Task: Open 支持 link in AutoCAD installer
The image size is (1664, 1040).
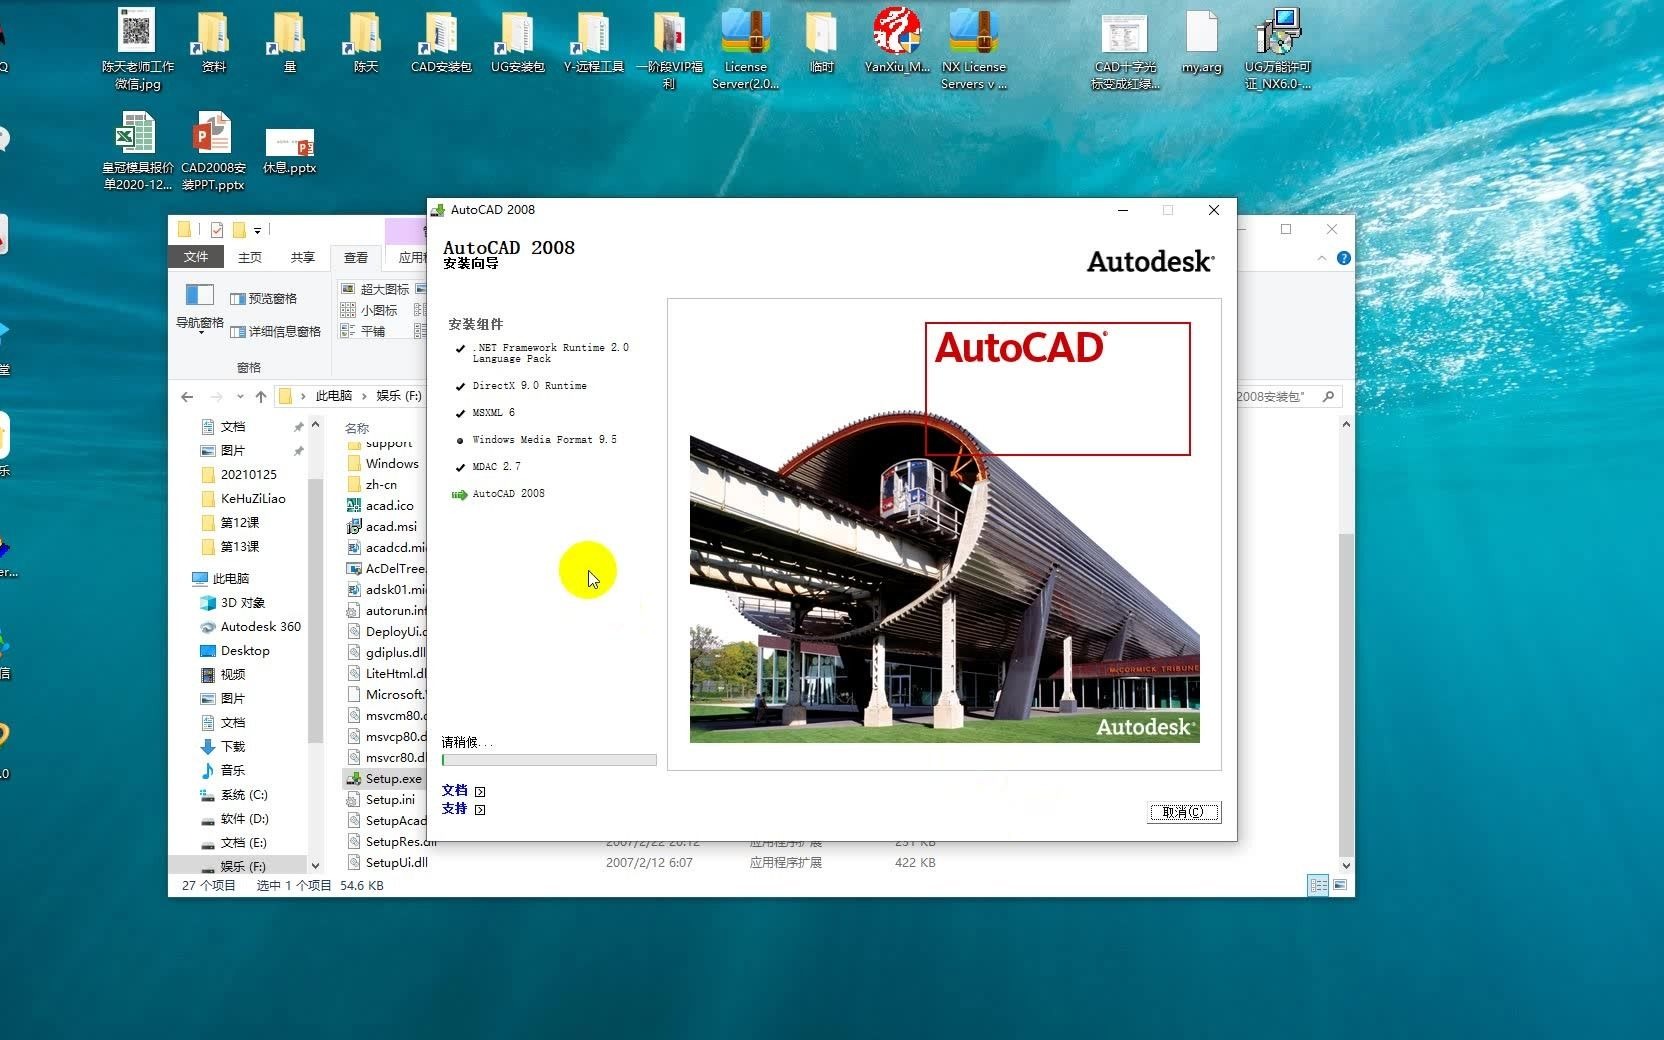Action: 463,809
